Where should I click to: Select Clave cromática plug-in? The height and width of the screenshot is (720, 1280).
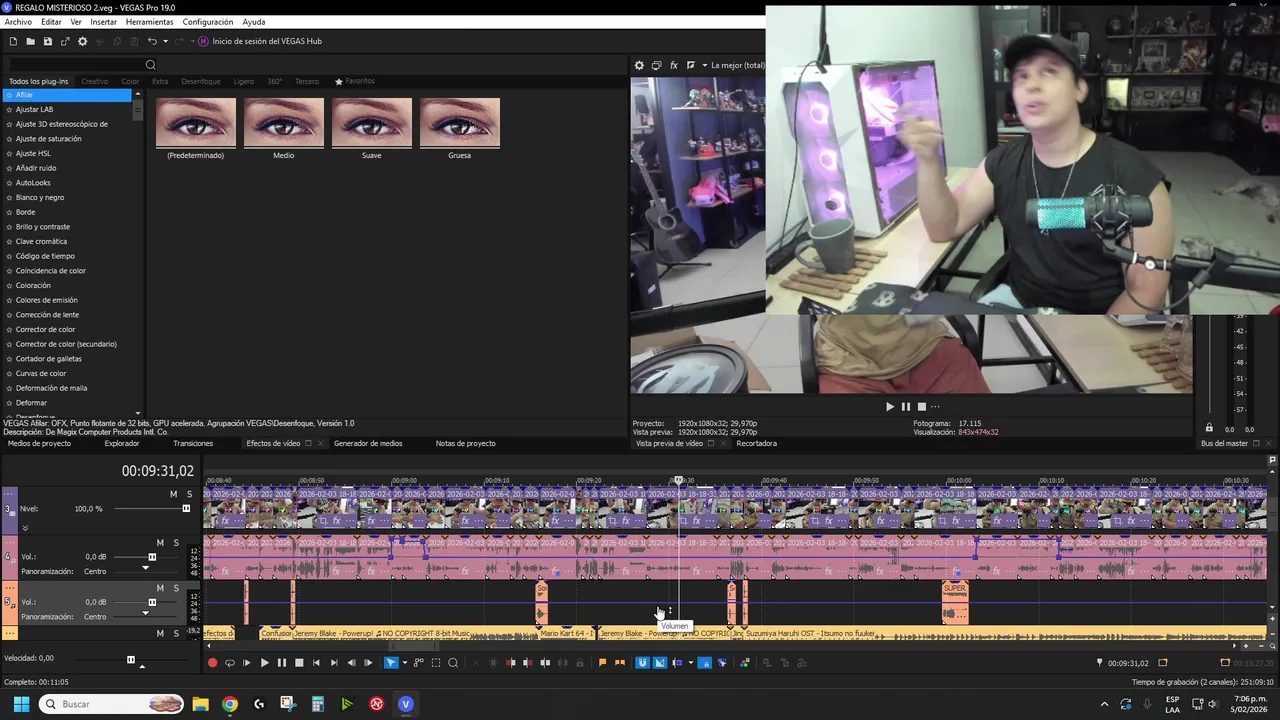[41, 241]
